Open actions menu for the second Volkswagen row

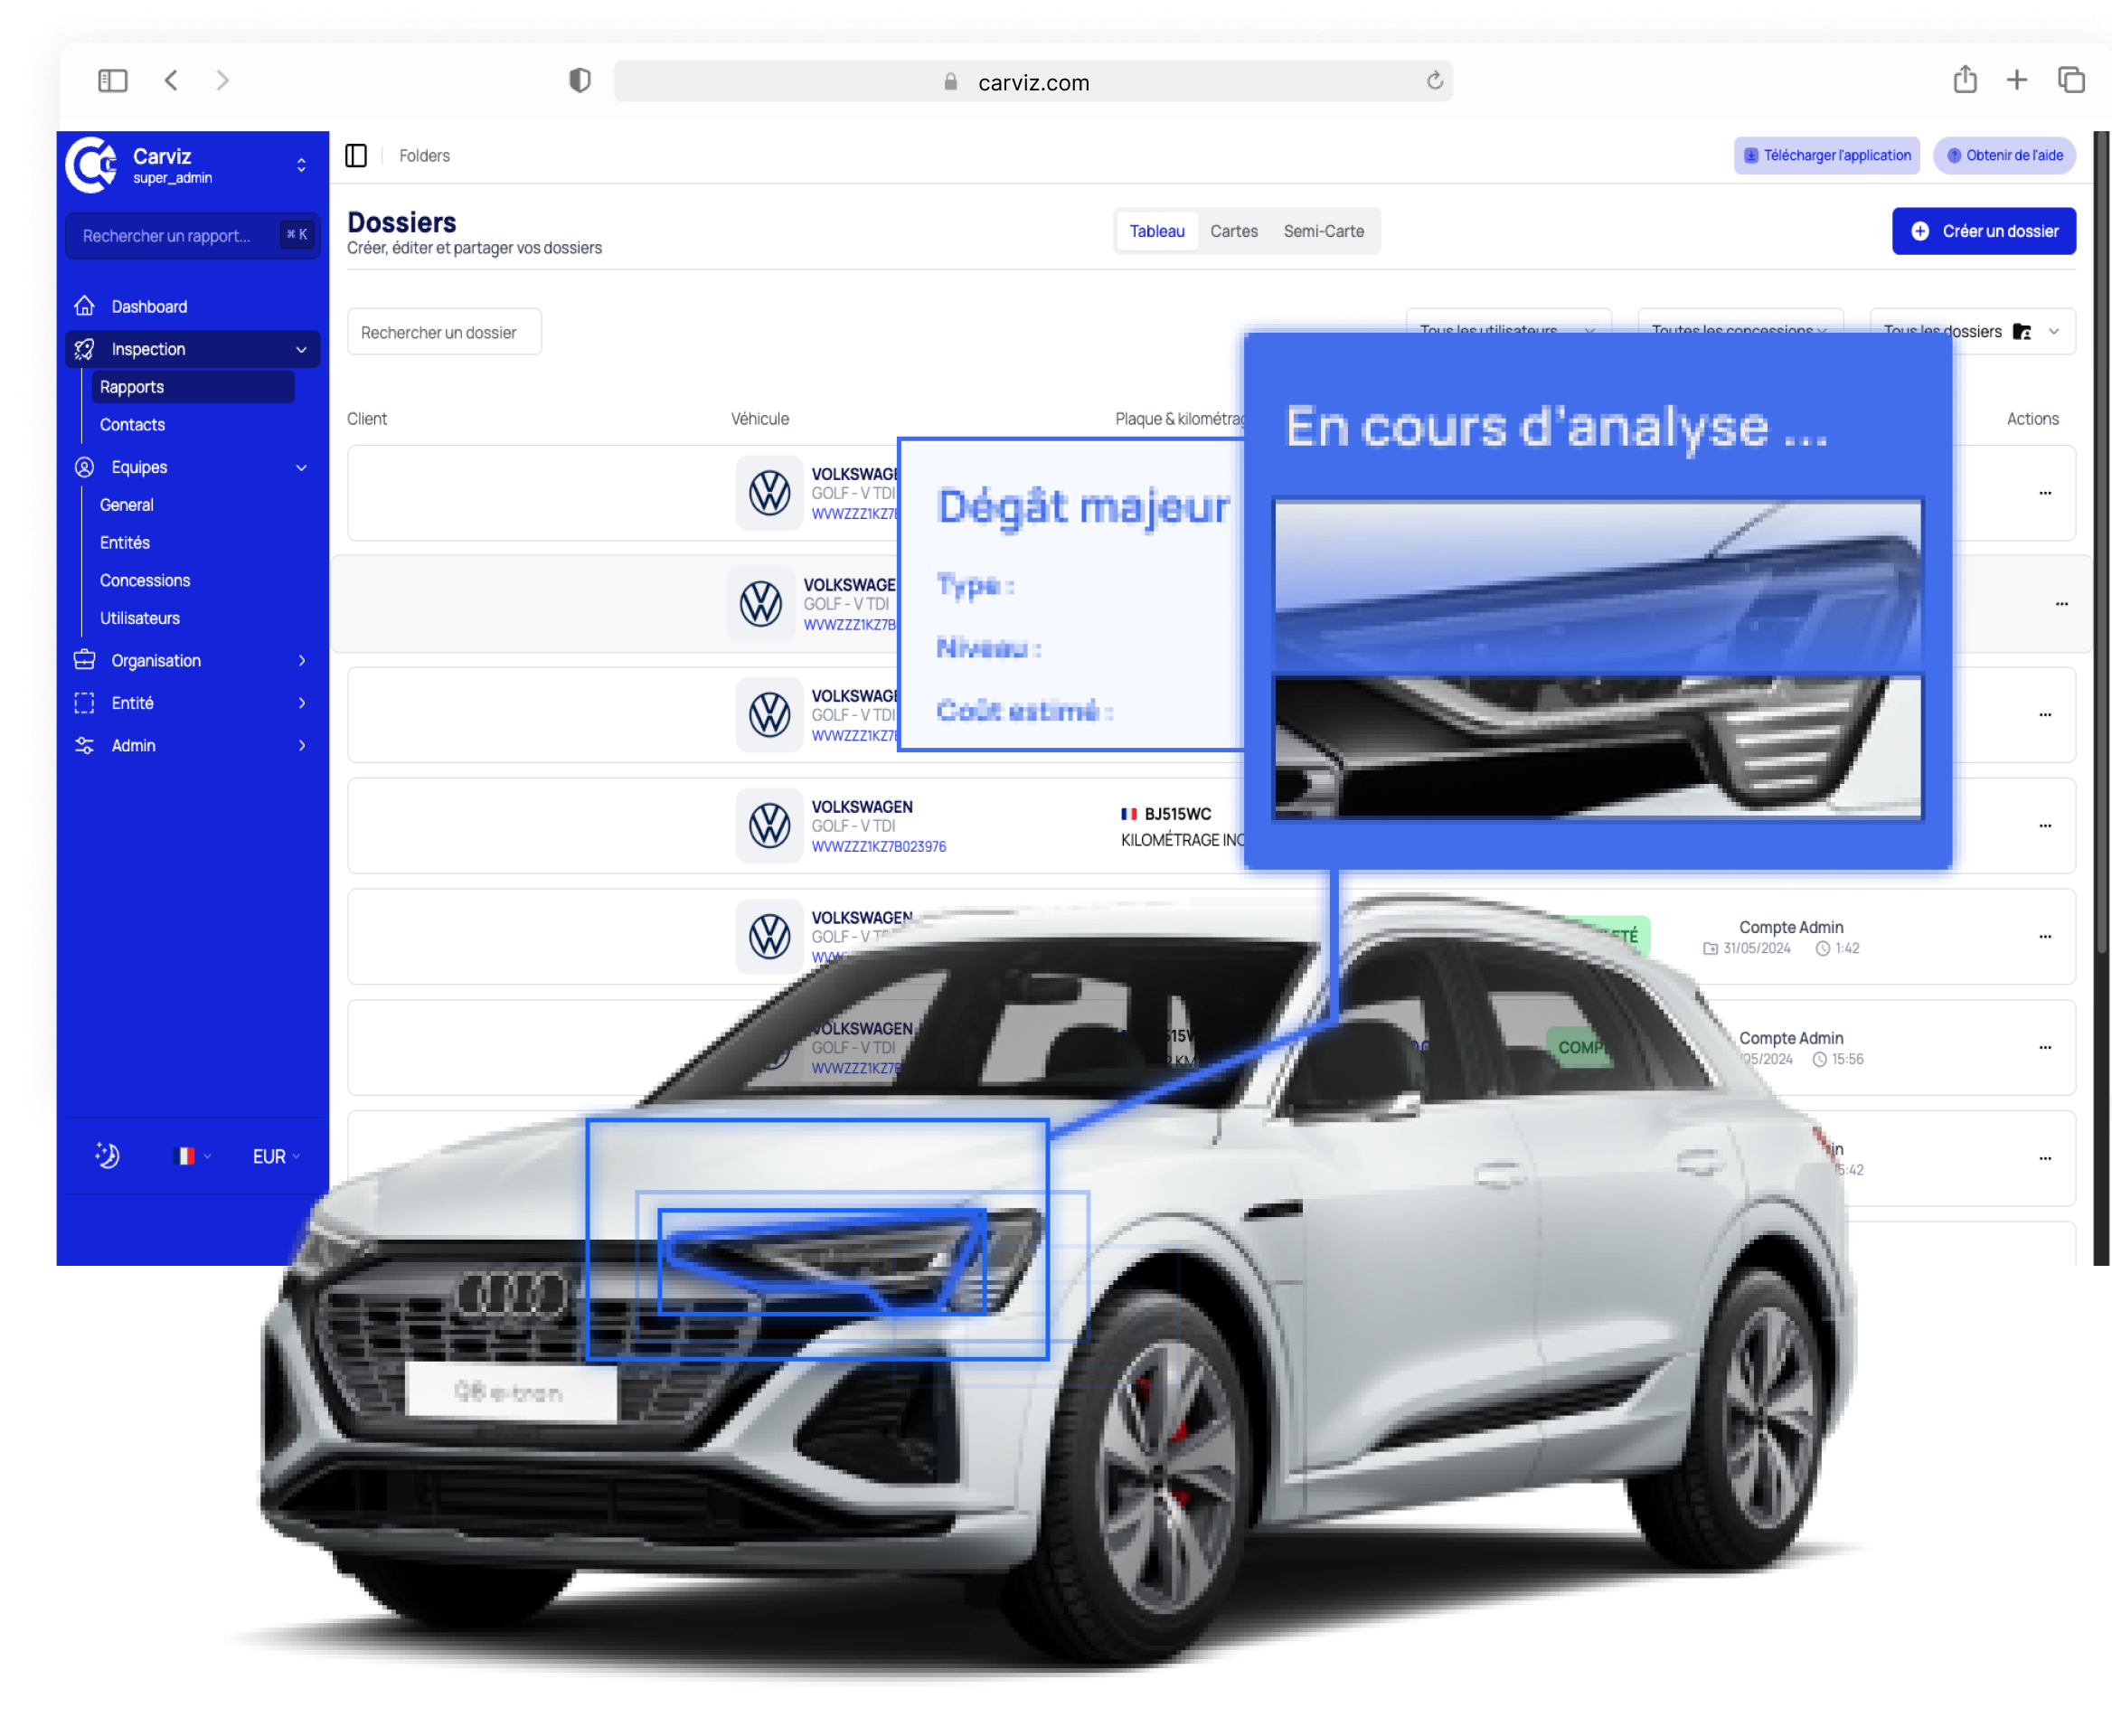tap(2062, 604)
